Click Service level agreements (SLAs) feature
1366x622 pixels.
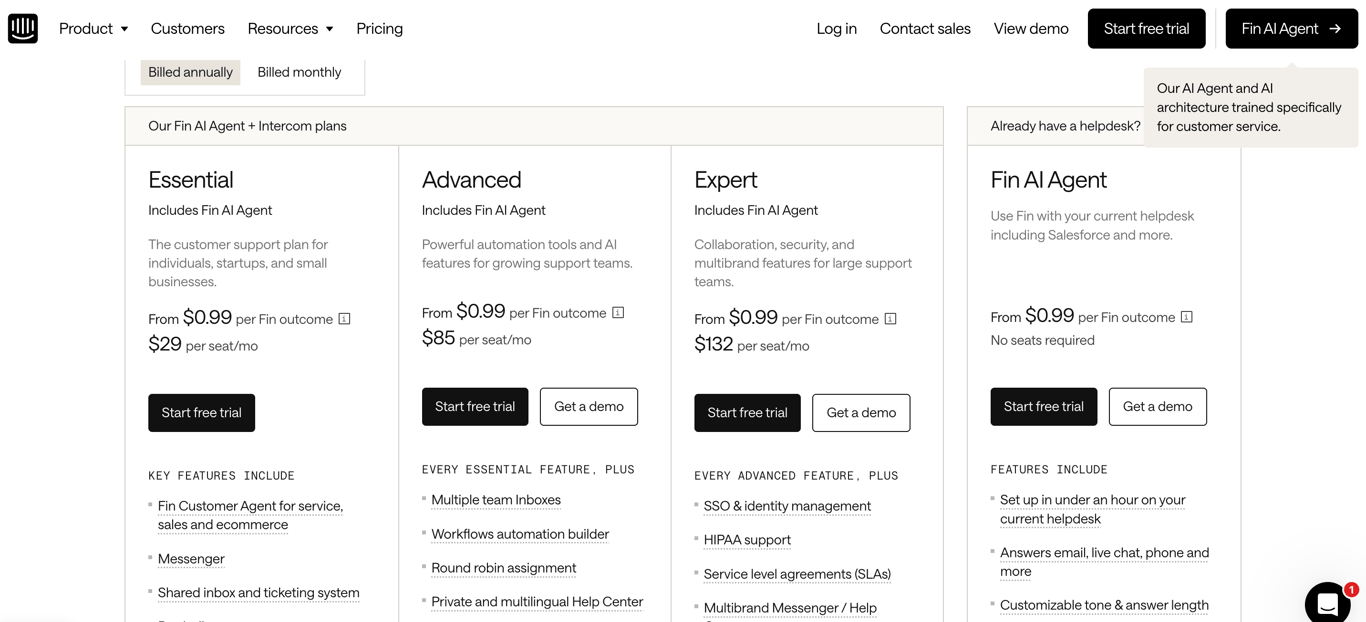click(797, 574)
